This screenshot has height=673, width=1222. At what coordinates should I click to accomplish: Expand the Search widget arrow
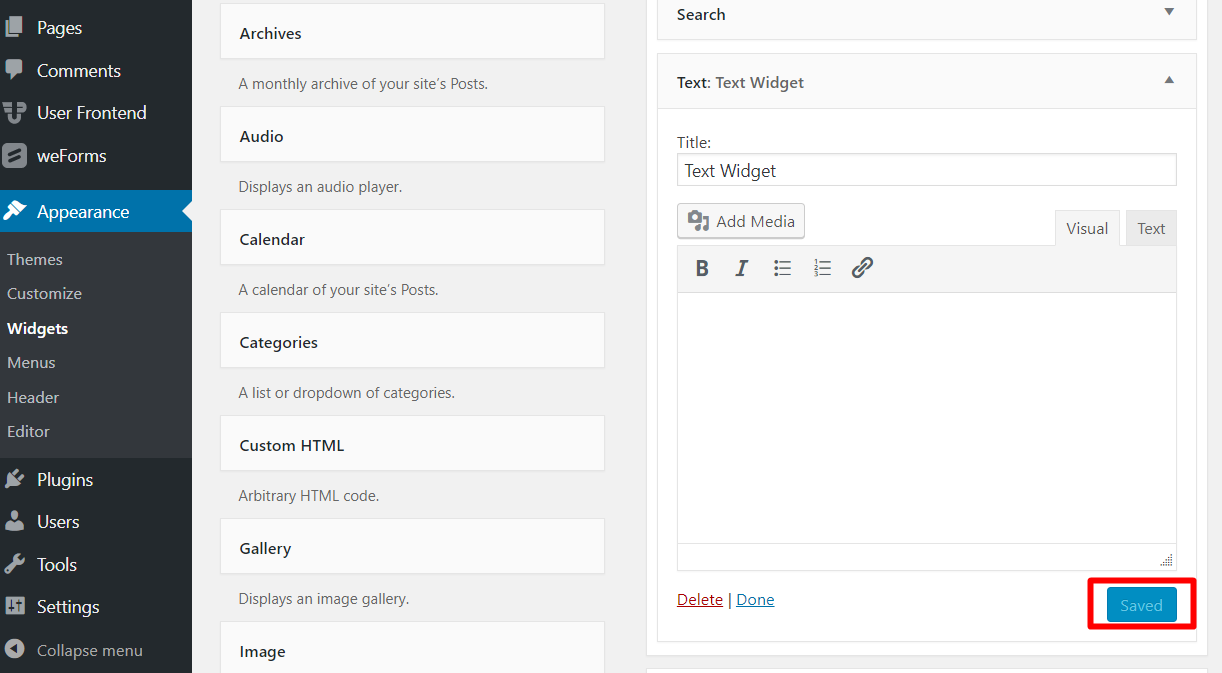click(1169, 12)
